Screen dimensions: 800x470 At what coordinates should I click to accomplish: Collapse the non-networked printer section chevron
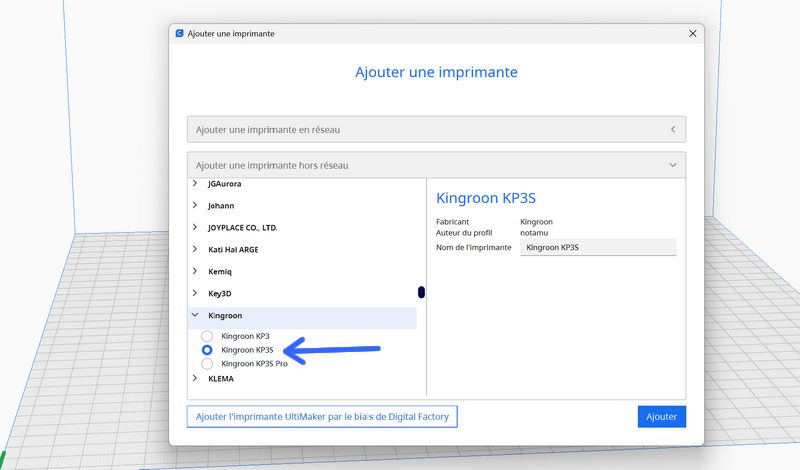pyautogui.click(x=673, y=165)
